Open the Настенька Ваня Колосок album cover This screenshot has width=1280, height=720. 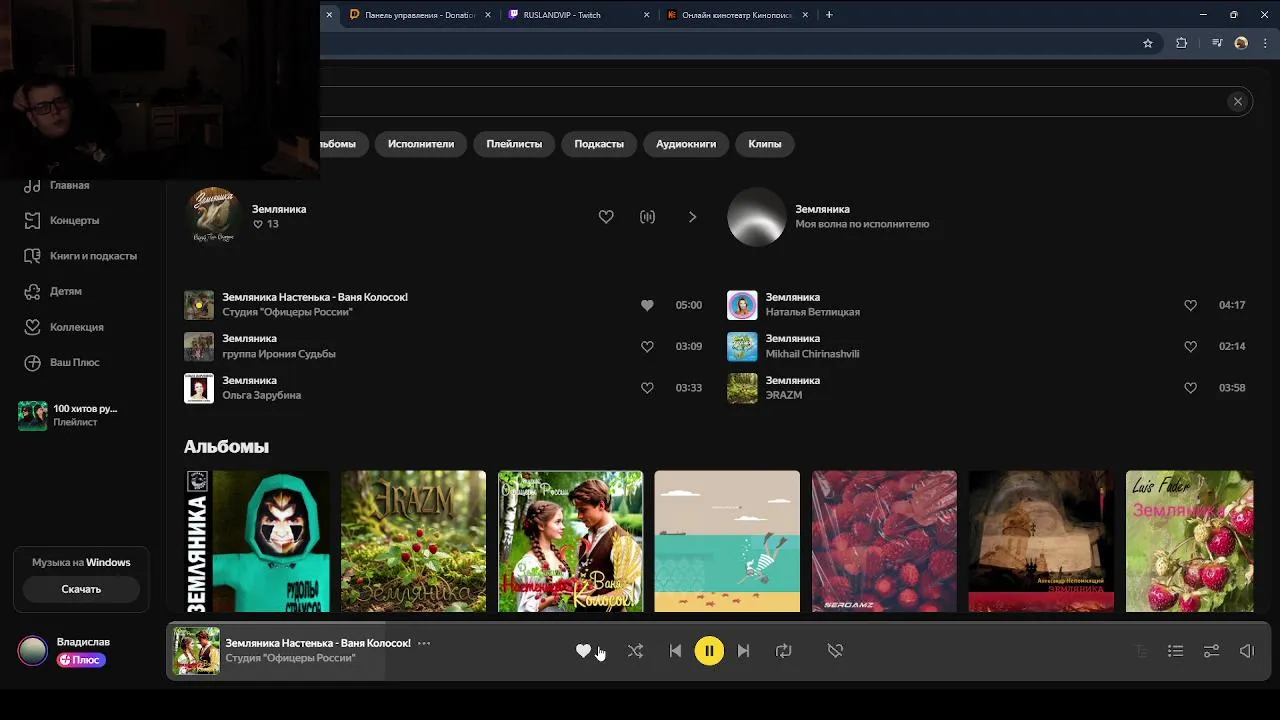pyautogui.click(x=570, y=541)
